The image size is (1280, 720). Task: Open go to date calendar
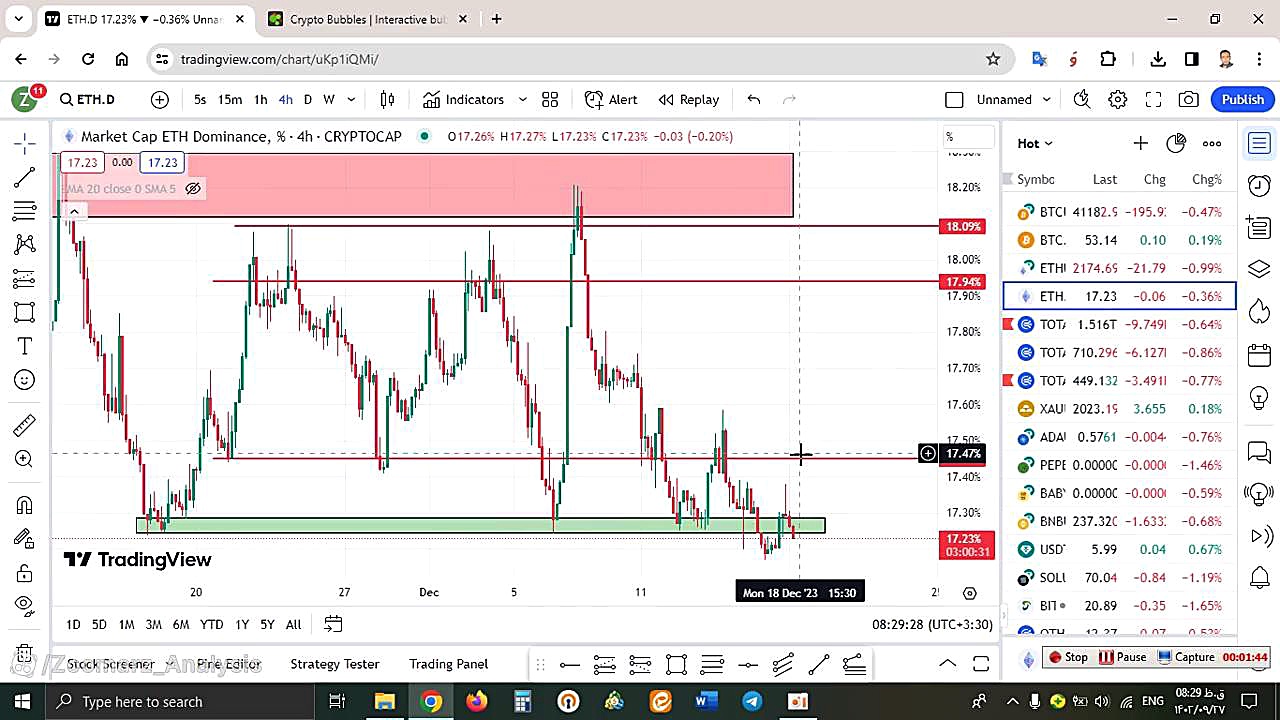pyautogui.click(x=333, y=624)
